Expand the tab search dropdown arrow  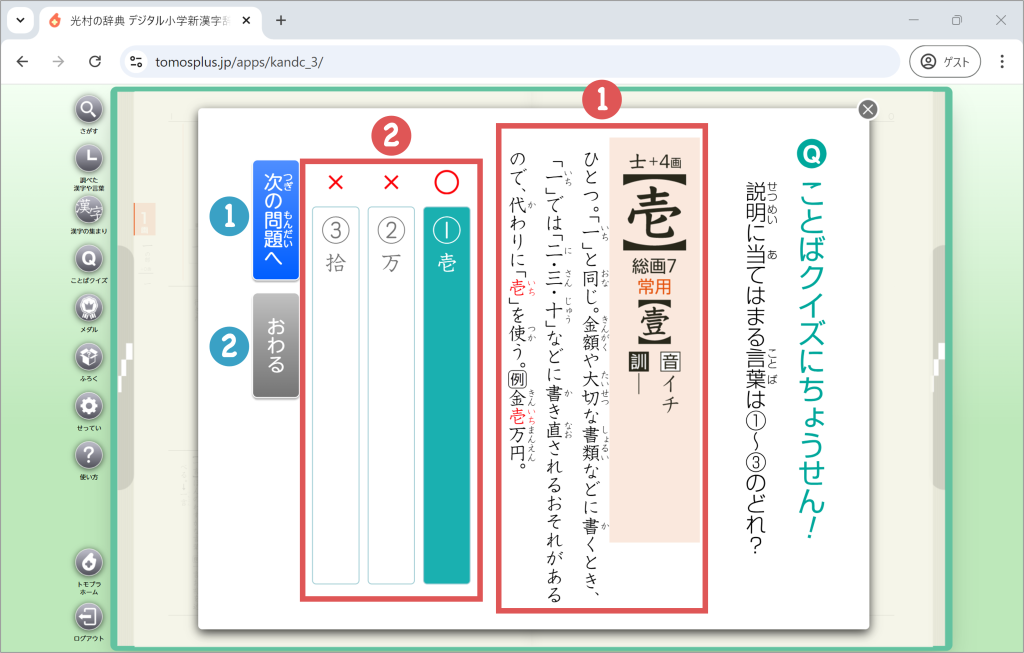click(20, 20)
